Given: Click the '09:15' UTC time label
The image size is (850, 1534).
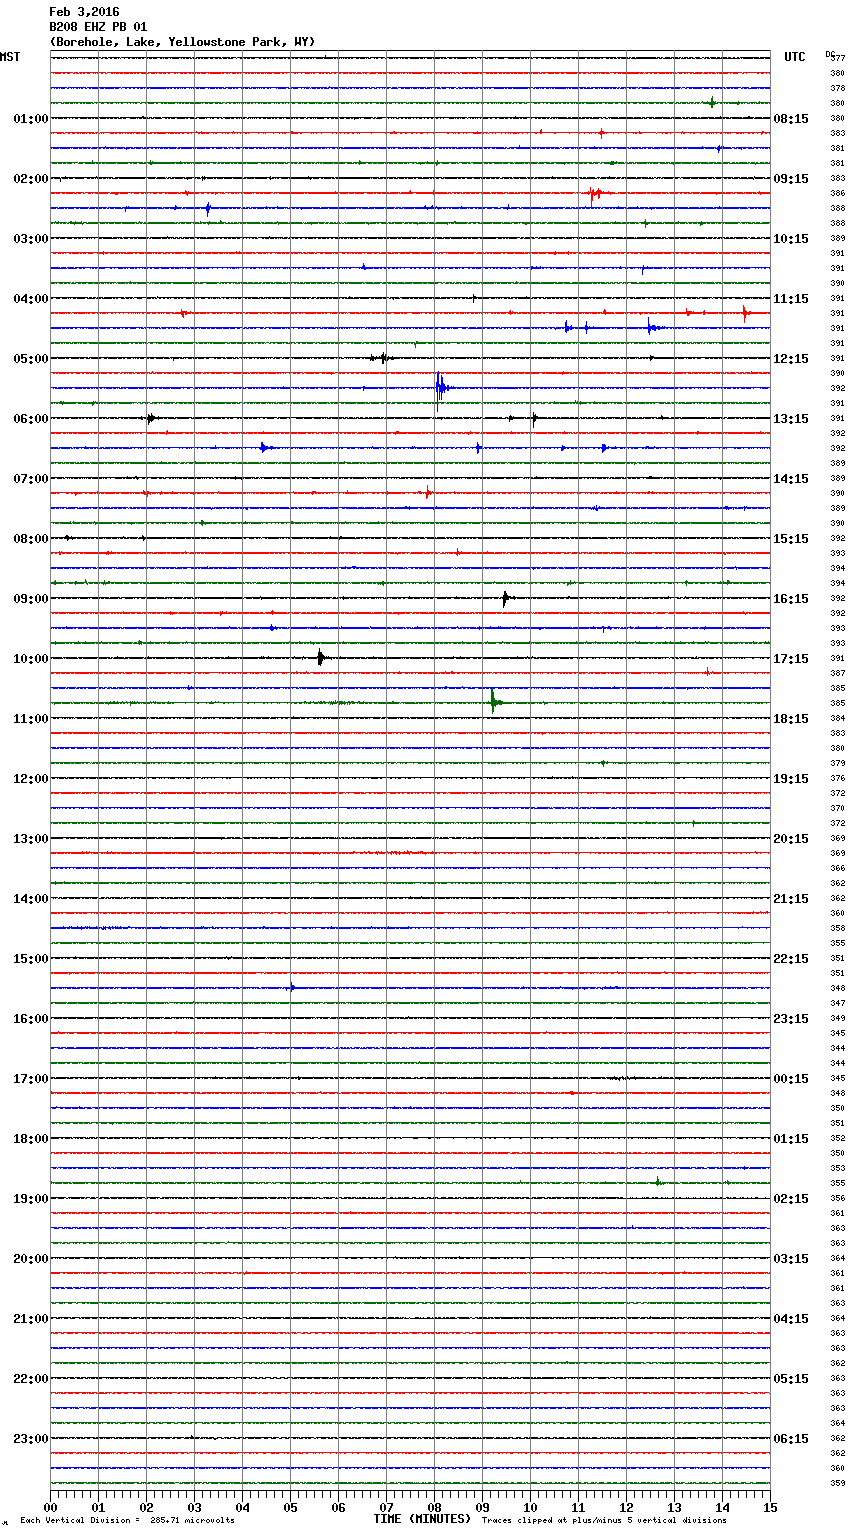Looking at the screenshot, I should pos(791,179).
